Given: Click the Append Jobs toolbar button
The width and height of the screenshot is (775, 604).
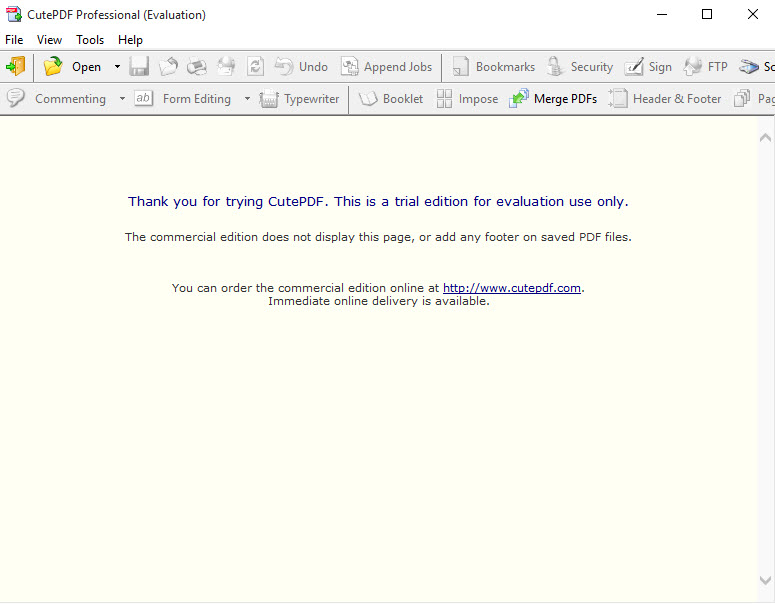Looking at the screenshot, I should pos(387,66).
